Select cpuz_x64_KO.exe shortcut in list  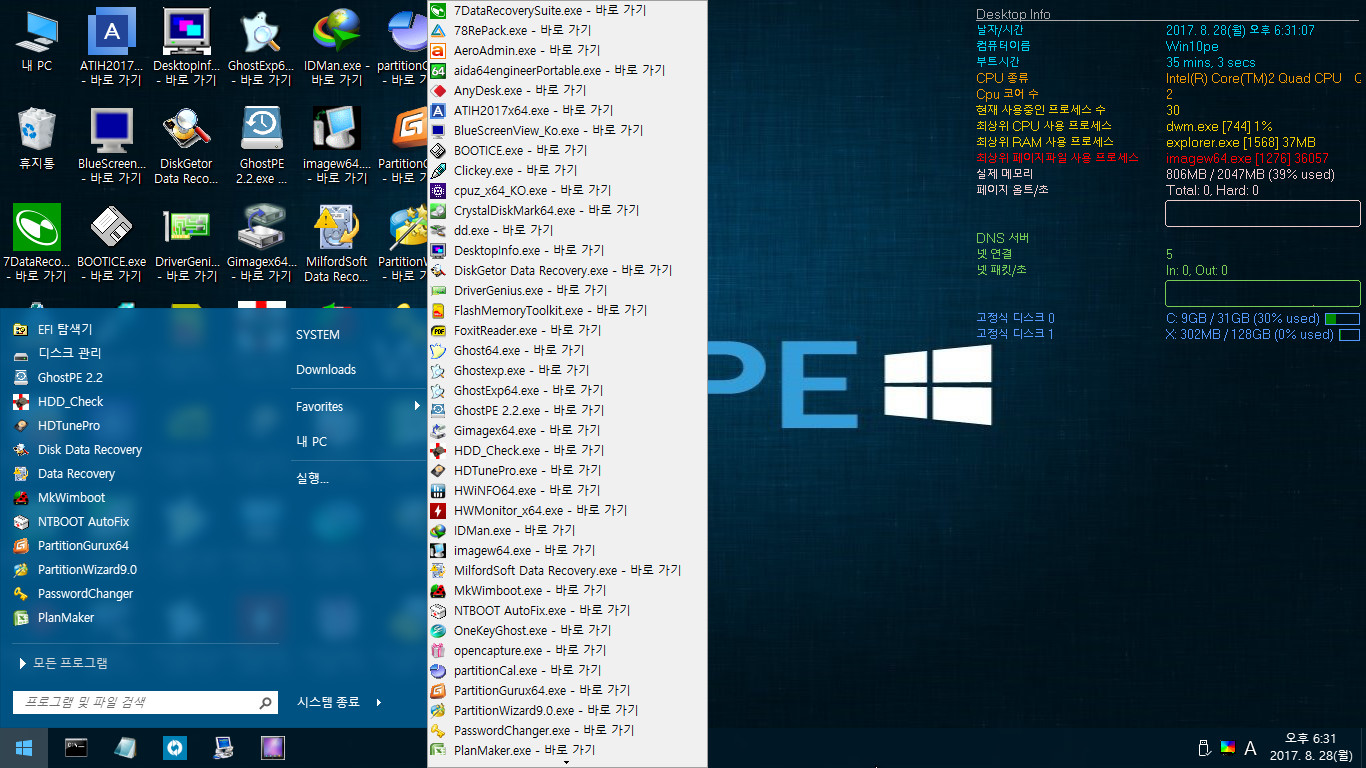click(567, 190)
